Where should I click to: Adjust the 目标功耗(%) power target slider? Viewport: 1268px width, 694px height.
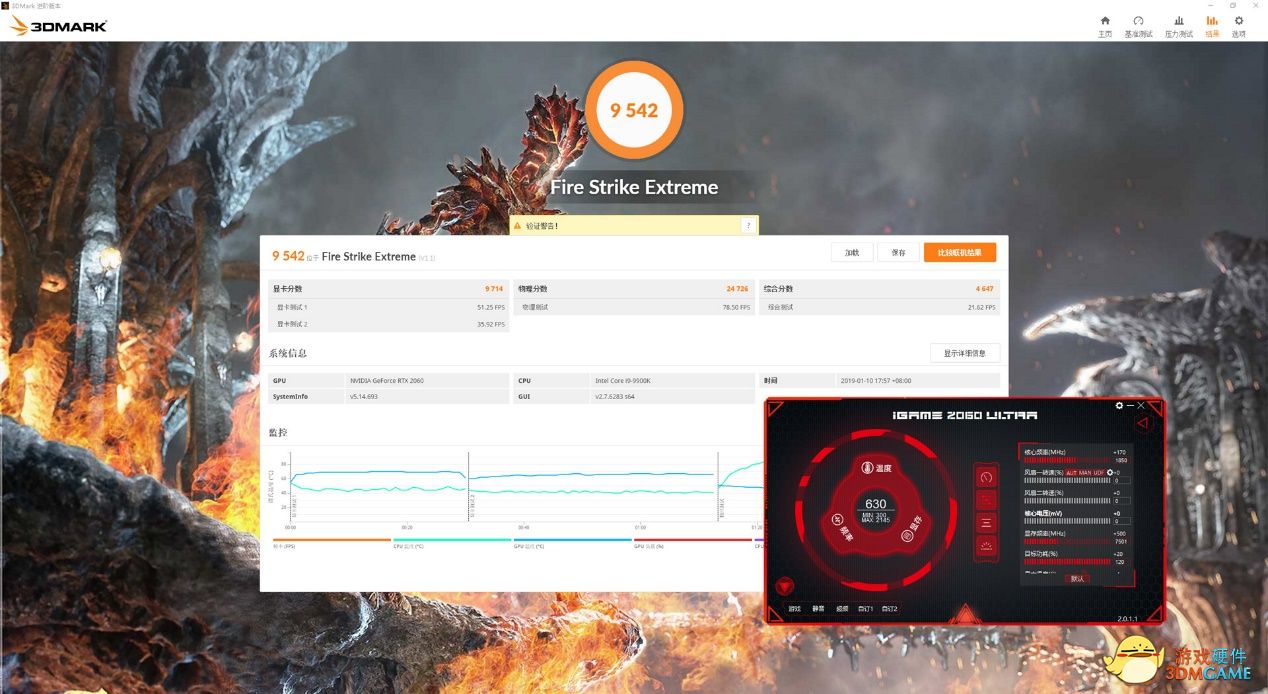tap(1066, 562)
